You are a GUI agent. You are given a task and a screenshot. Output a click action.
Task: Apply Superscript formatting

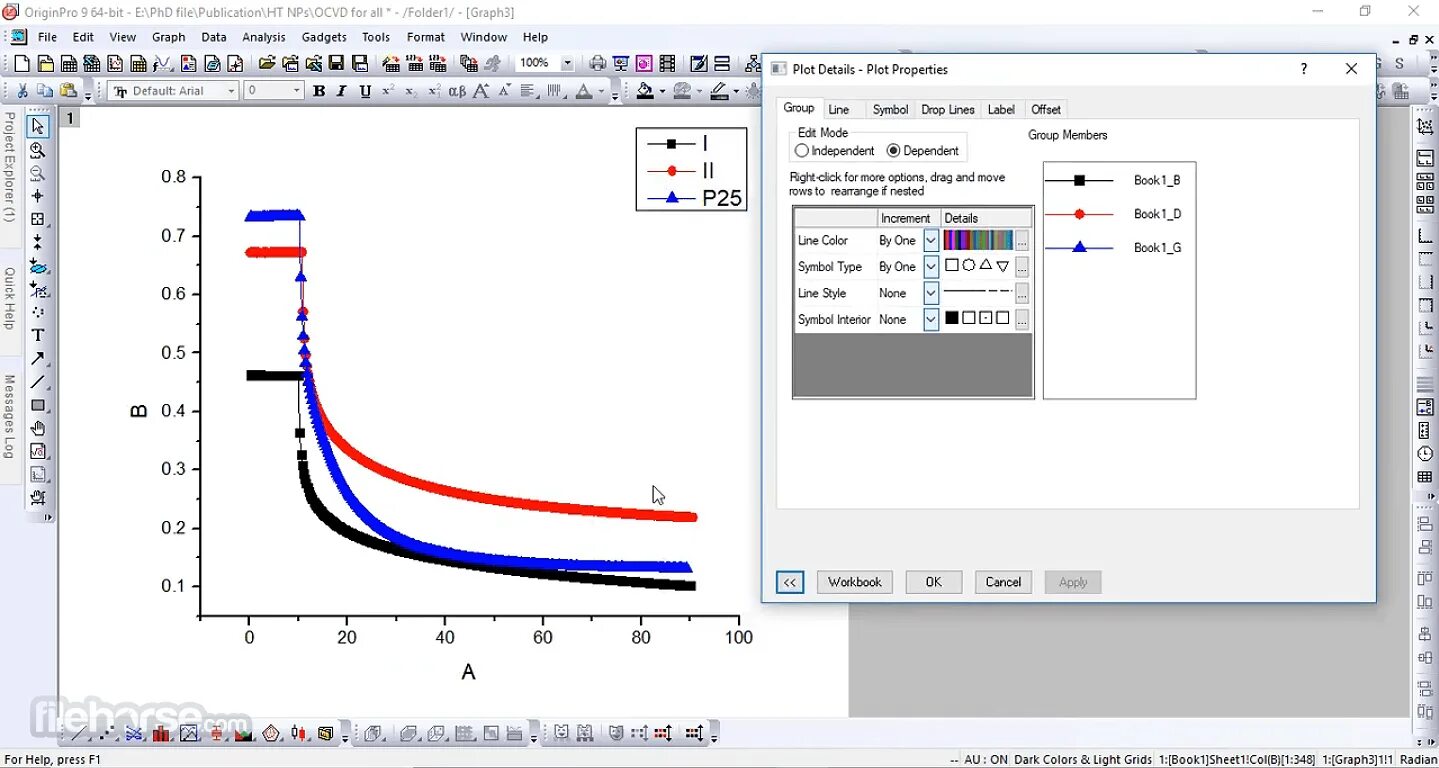[388, 91]
